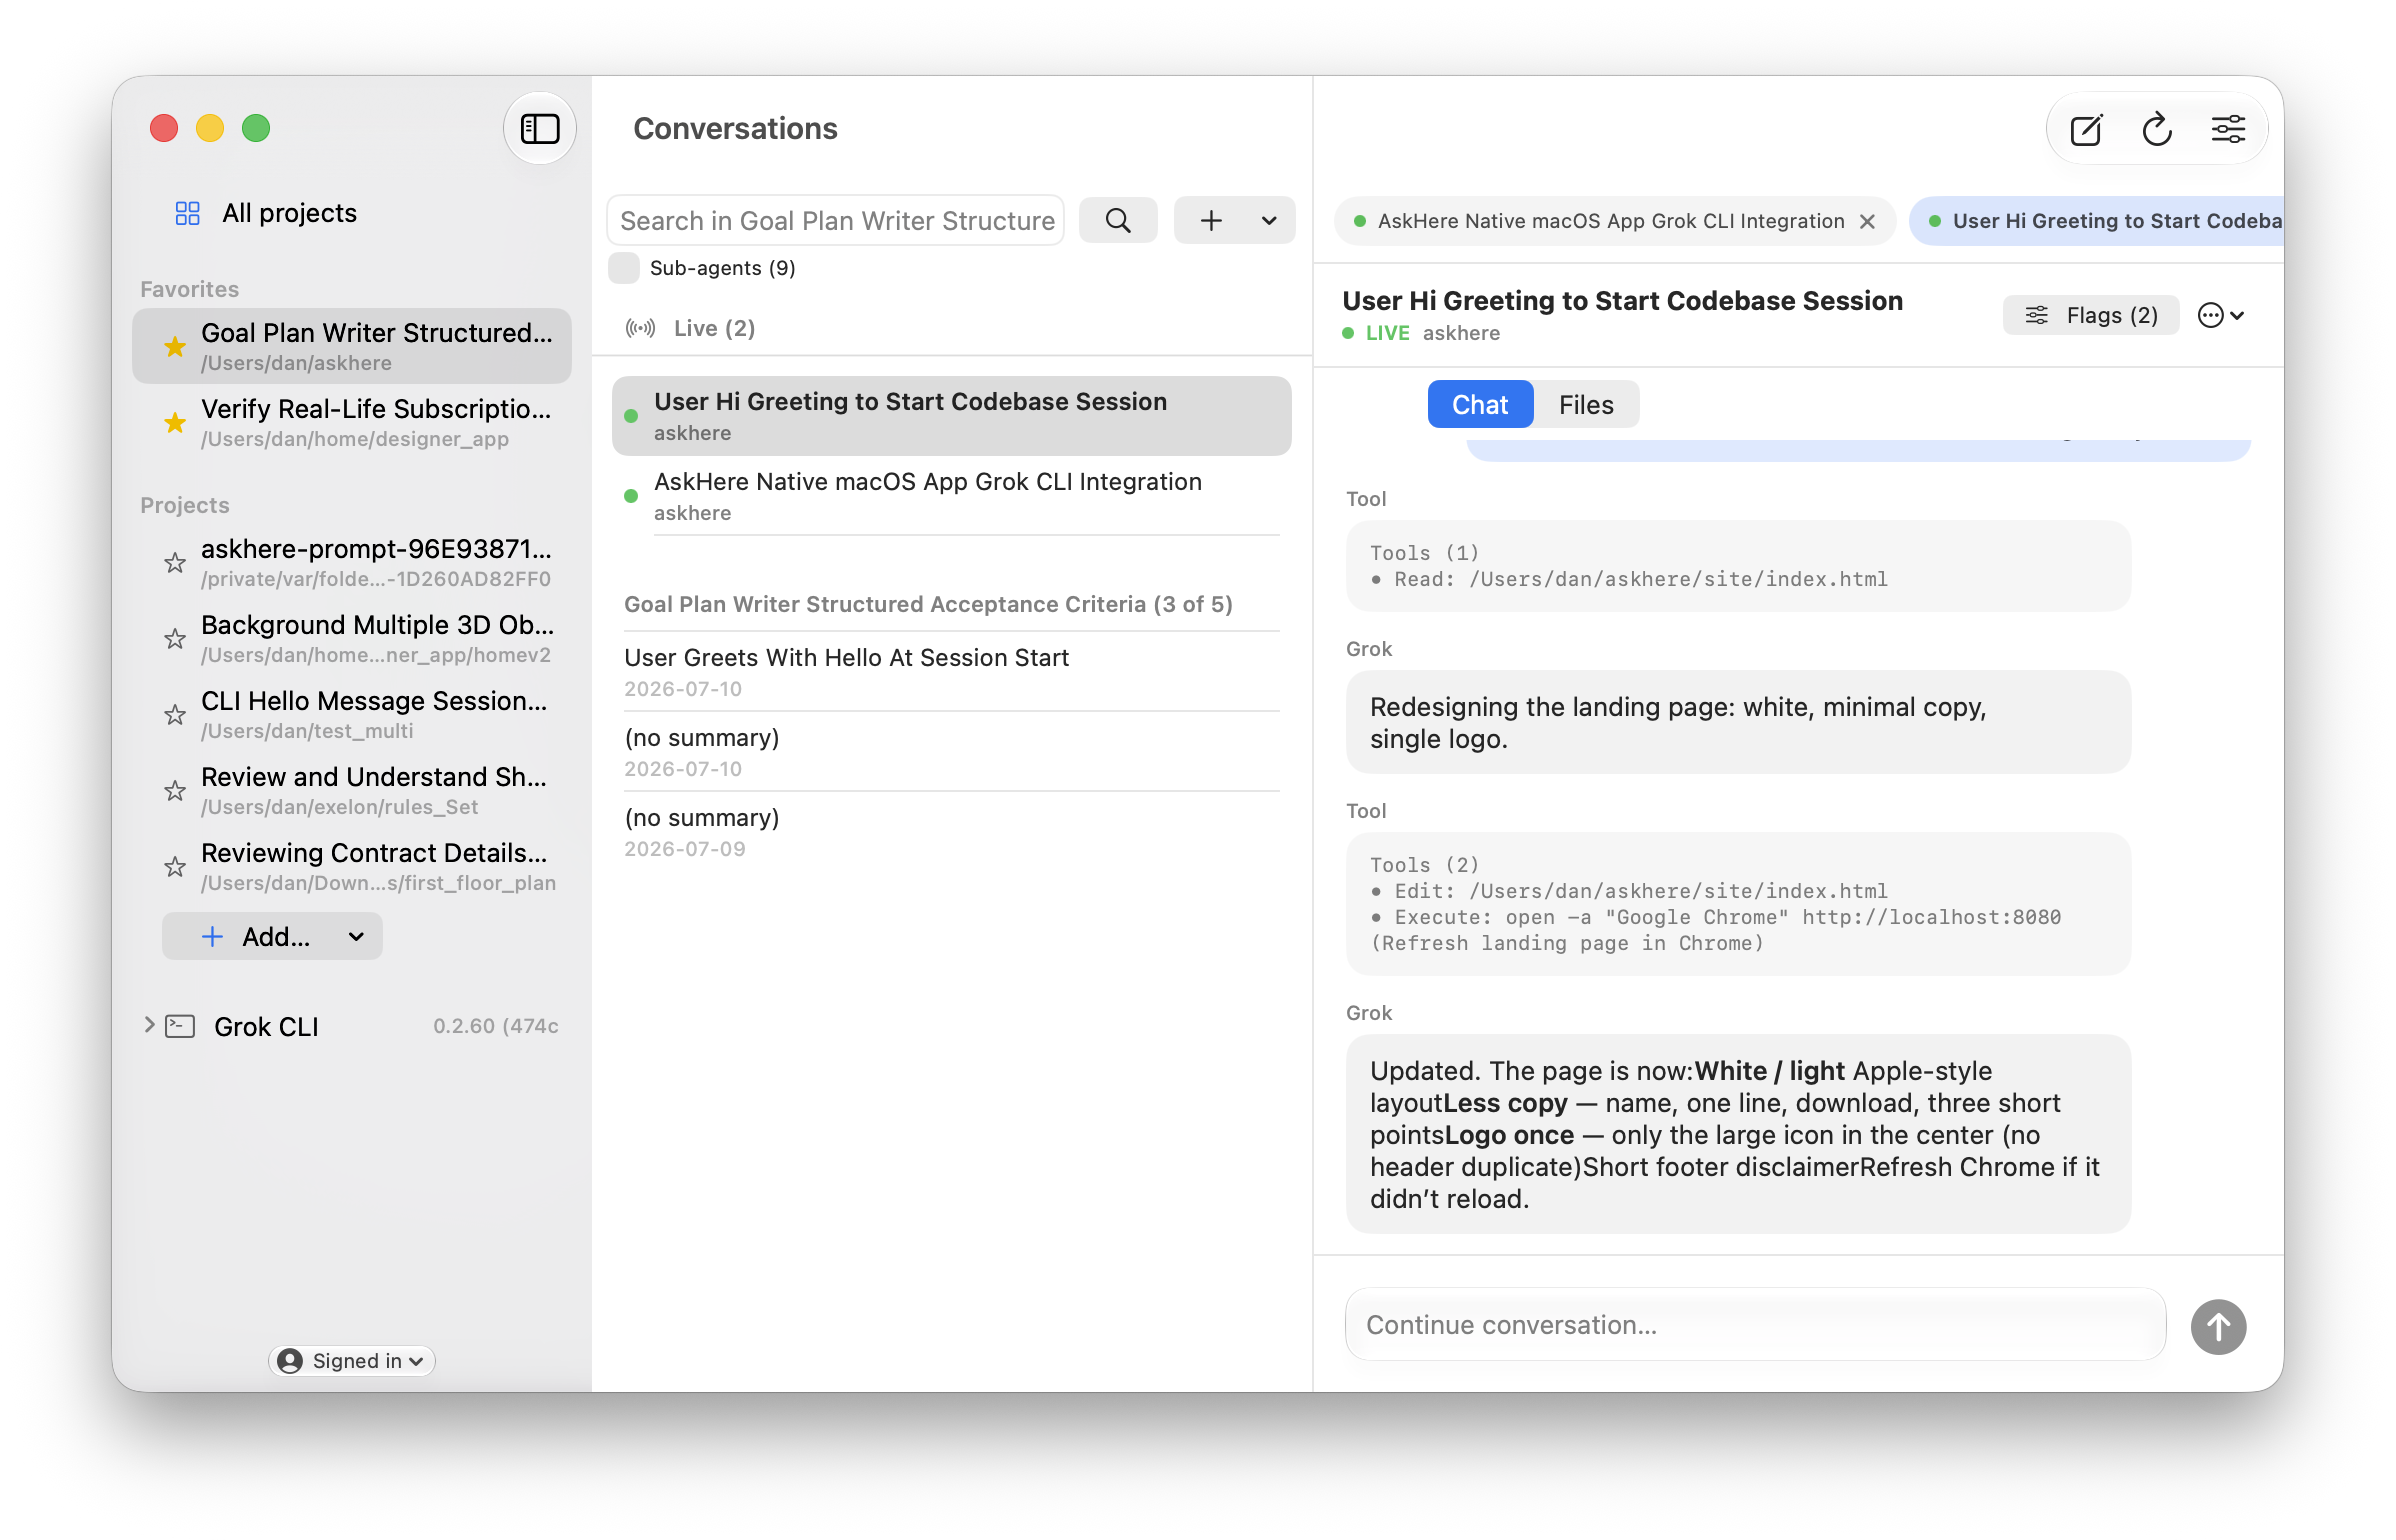Click the LIVE askhere status label
Screen dimensions: 2396x1540
tap(1421, 333)
